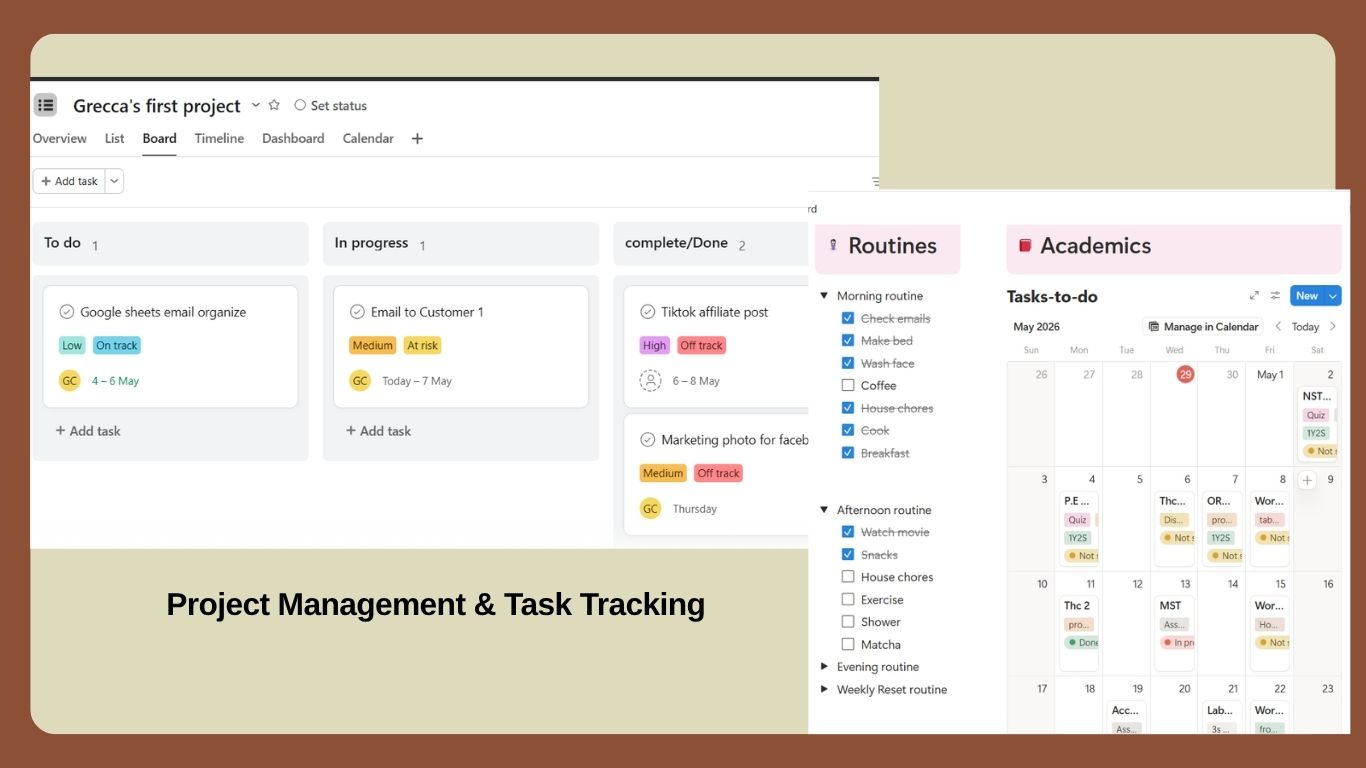Mark Email to Customer 1 complete
This screenshot has width=1366, height=768.
pos(357,312)
